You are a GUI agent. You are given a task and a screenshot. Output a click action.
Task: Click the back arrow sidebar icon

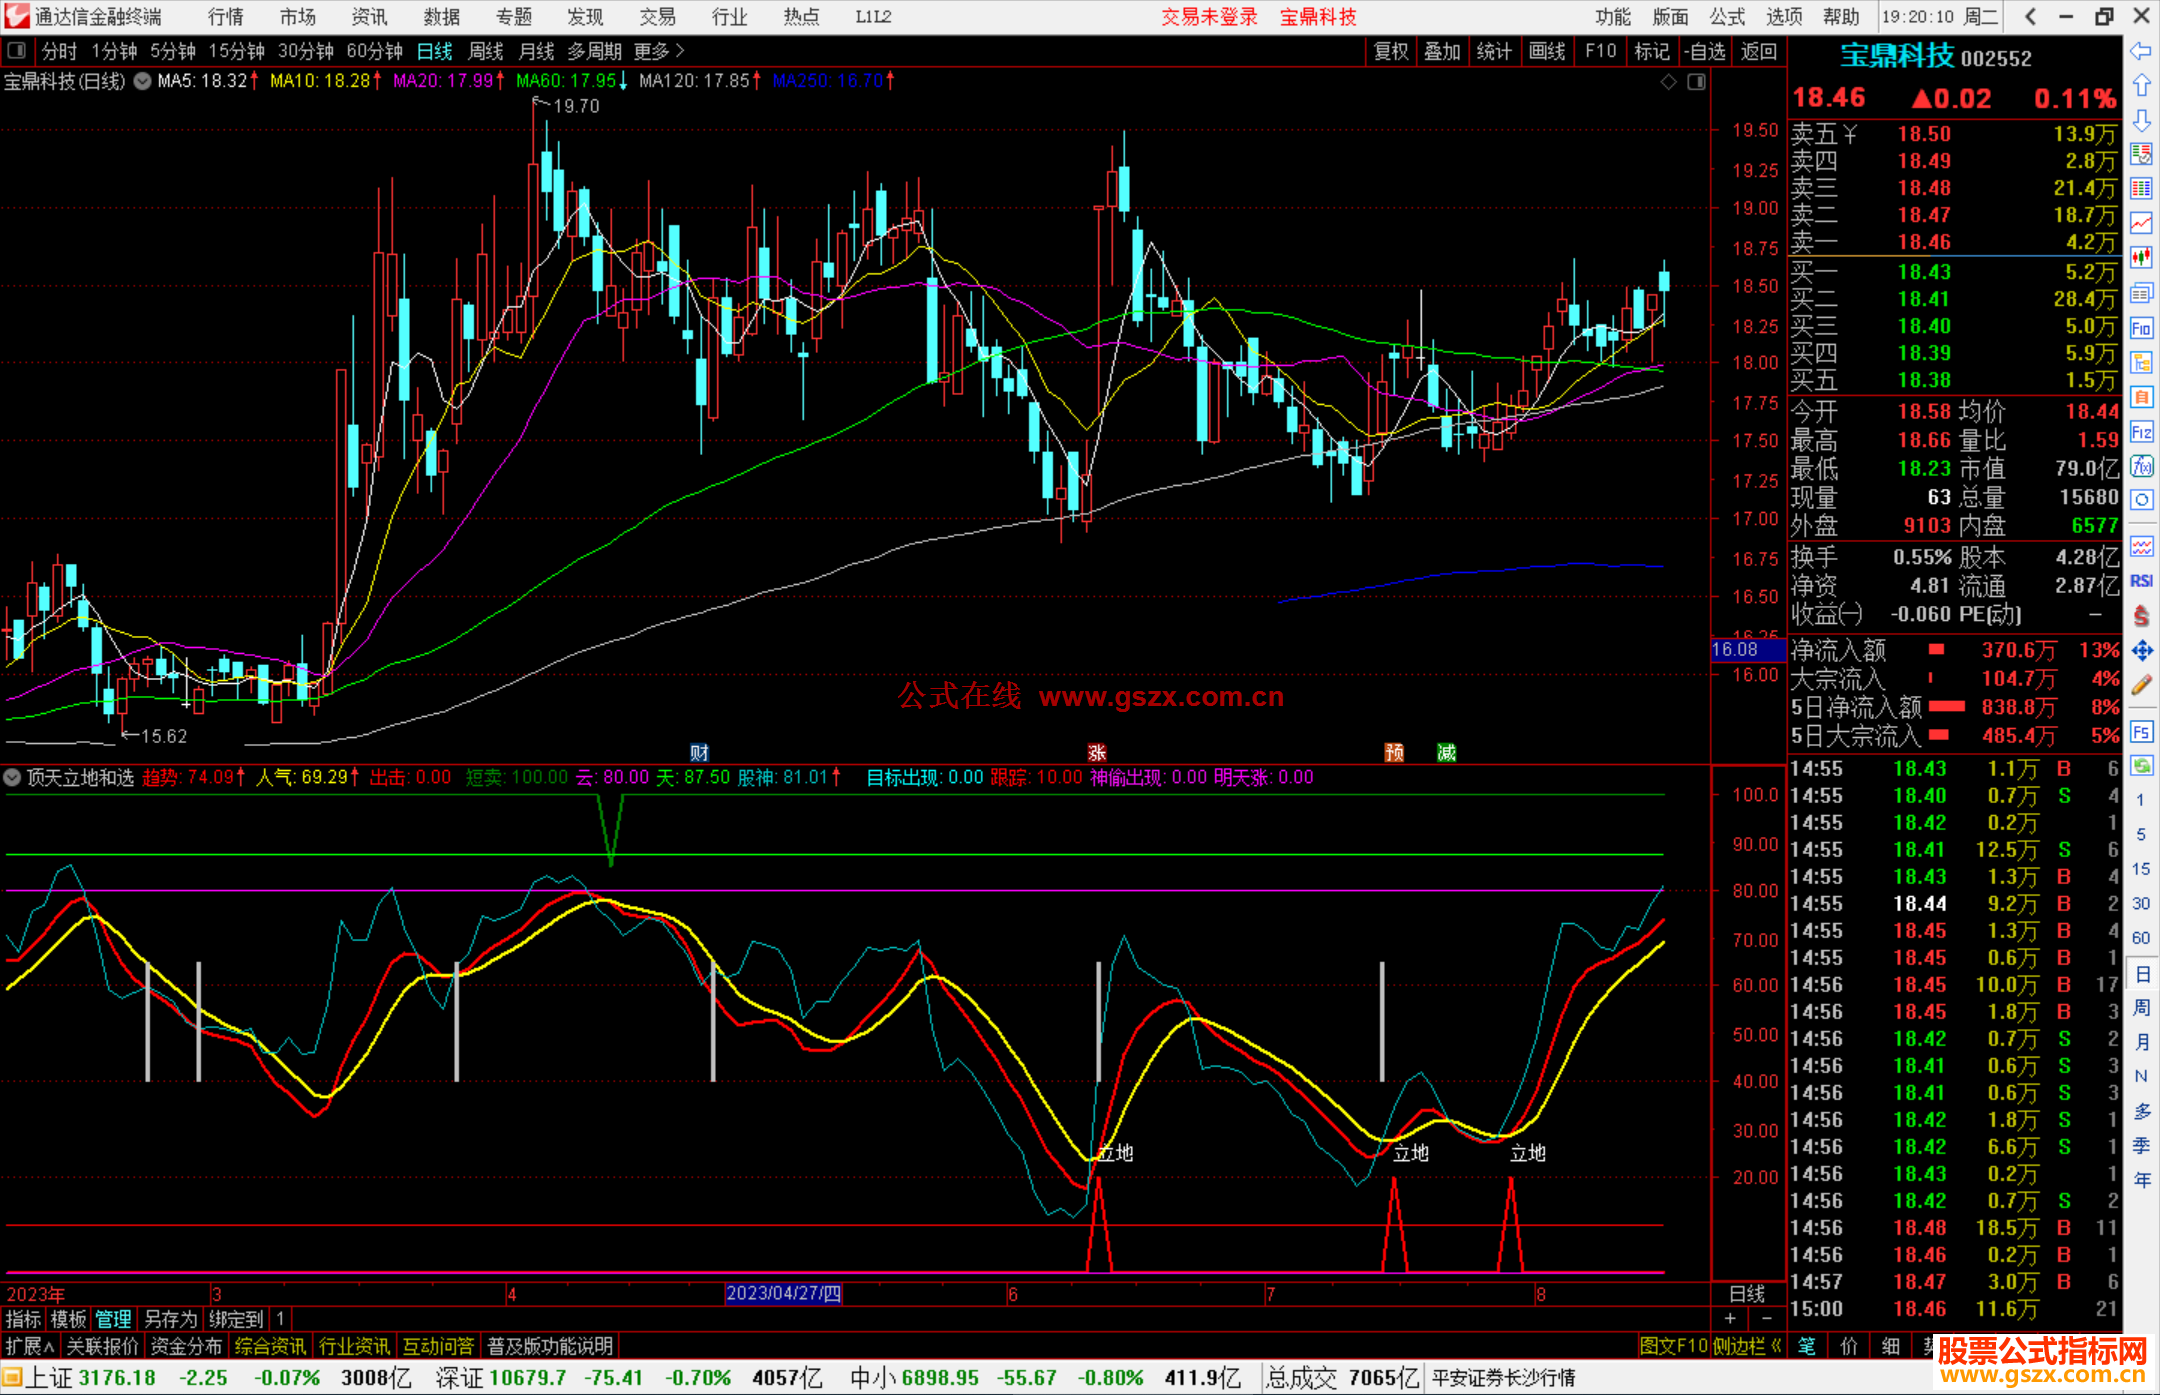click(2141, 51)
